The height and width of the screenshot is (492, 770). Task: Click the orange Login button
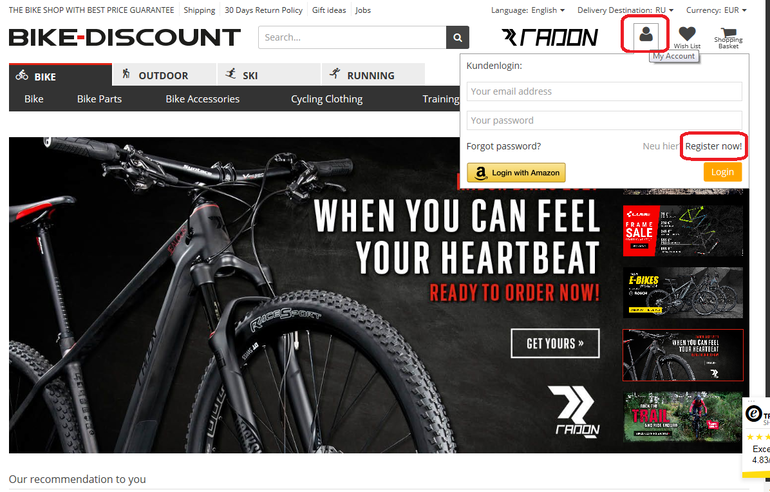[722, 172]
